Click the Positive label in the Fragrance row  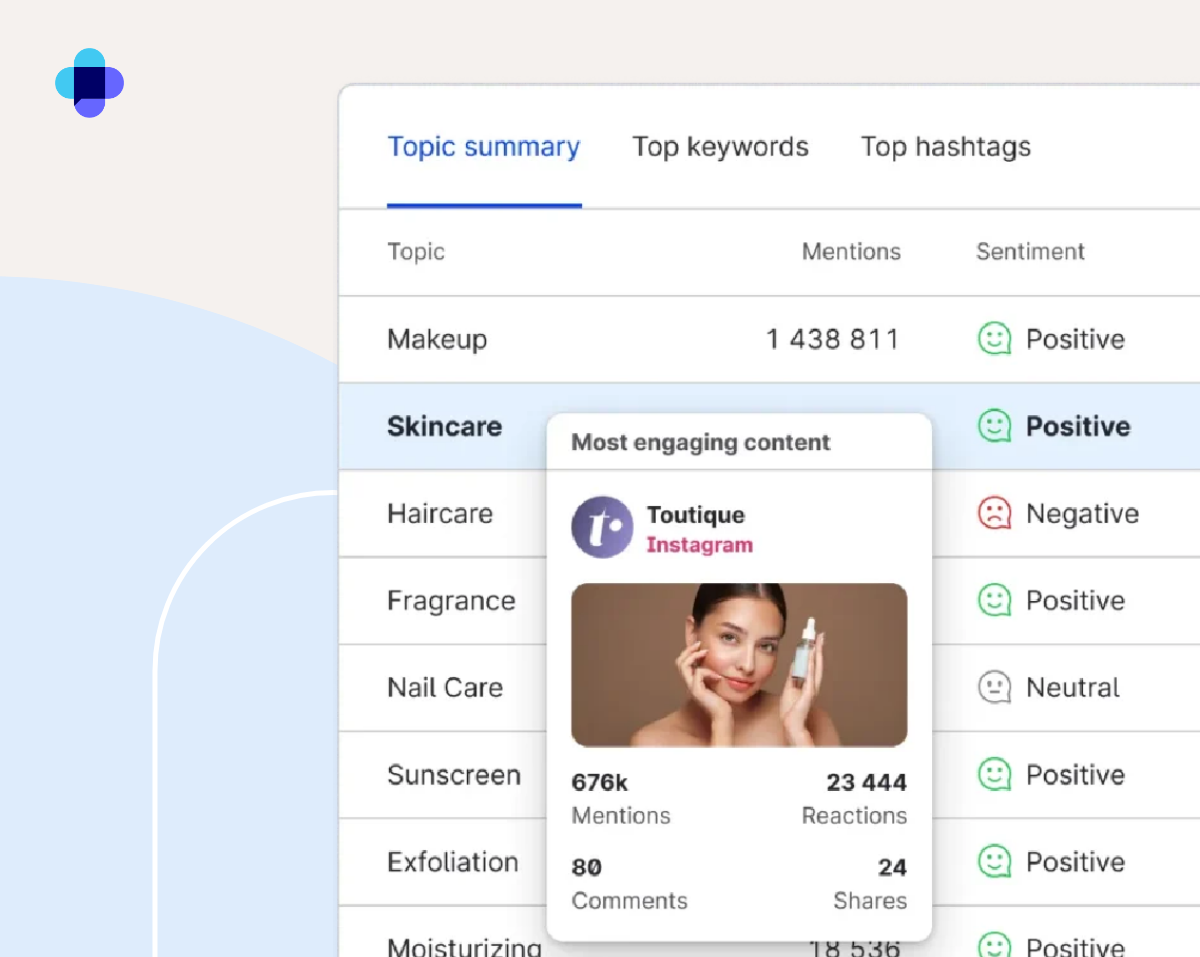tap(1075, 601)
